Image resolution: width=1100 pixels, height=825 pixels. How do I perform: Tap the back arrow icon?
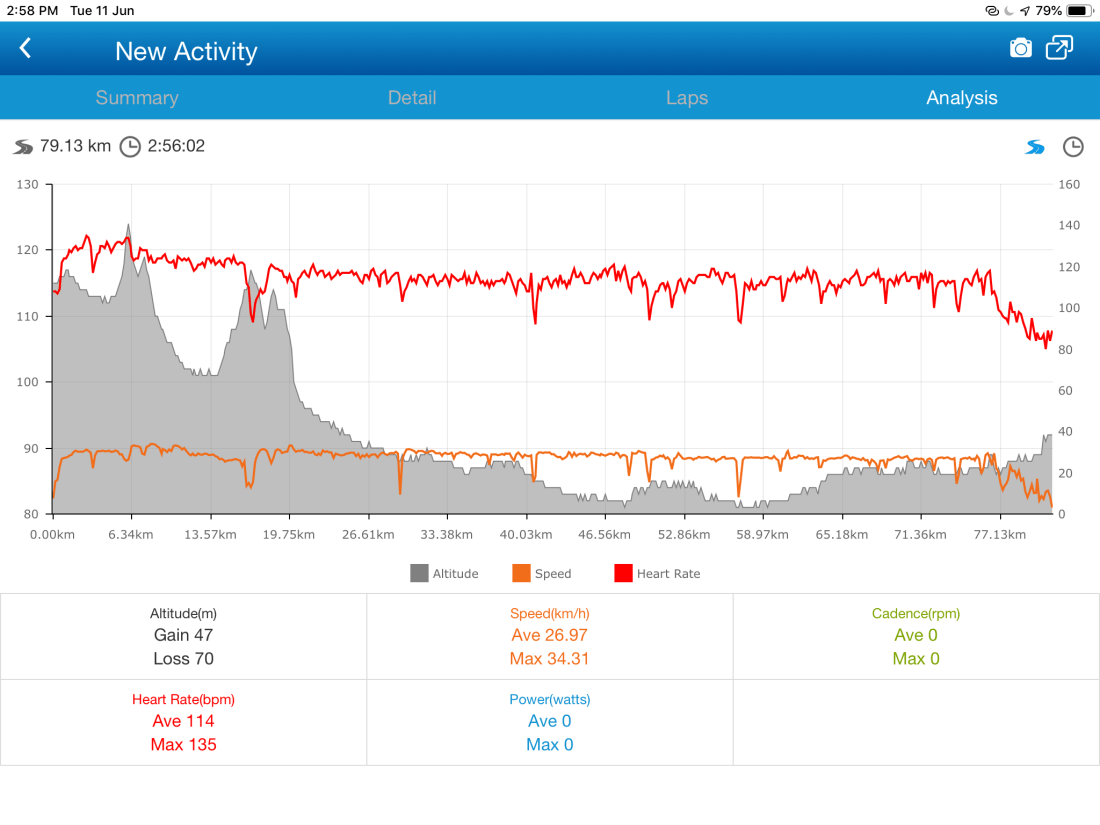tap(26, 48)
